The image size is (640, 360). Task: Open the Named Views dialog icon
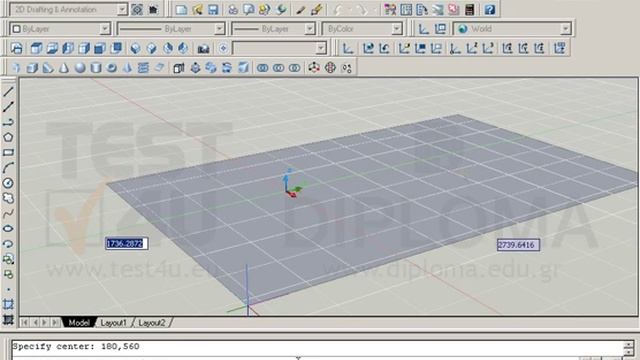pyautogui.click(x=17, y=48)
